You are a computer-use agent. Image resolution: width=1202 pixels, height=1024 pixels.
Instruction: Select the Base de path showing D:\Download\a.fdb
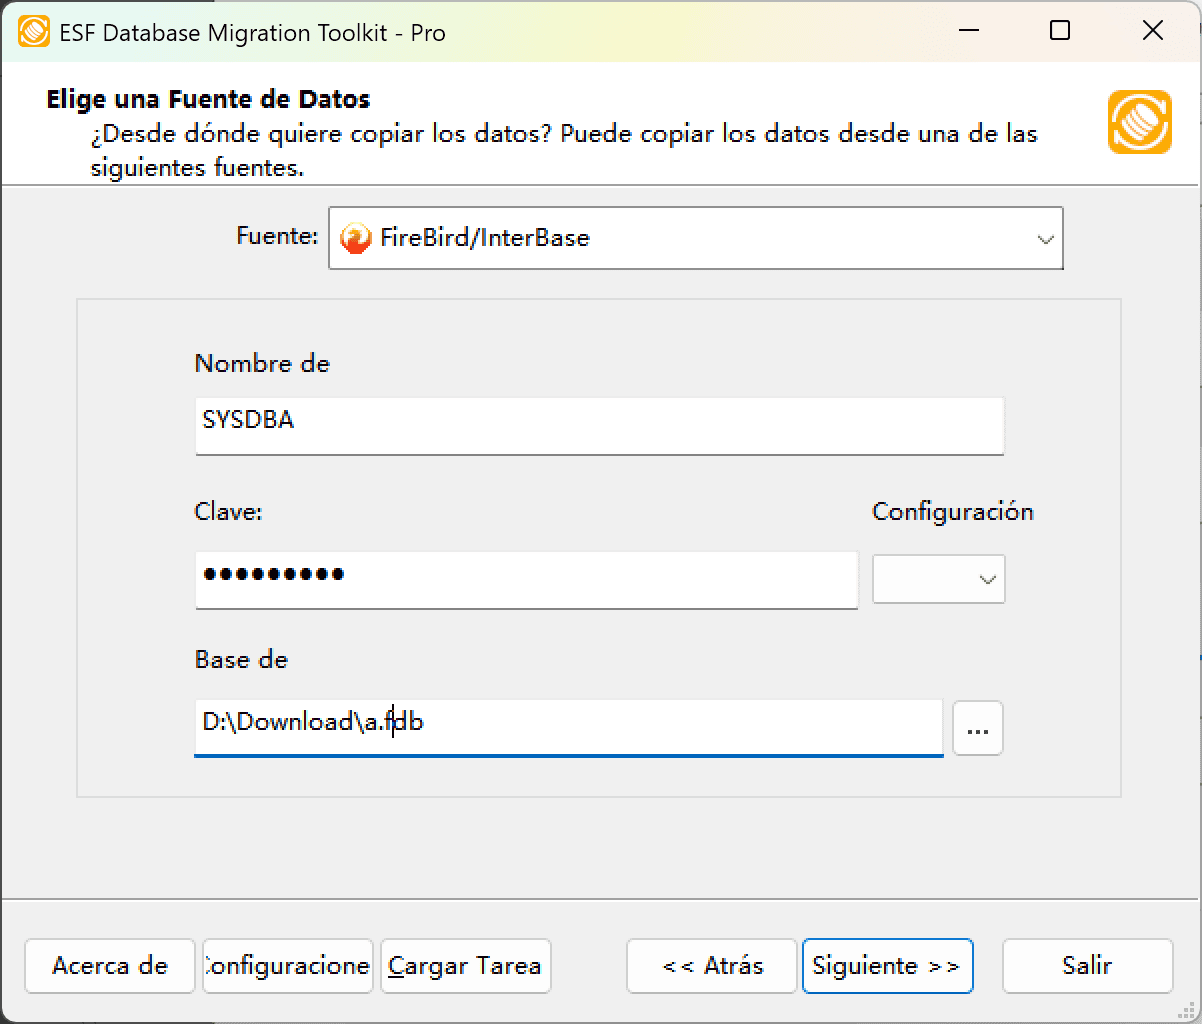(568, 728)
